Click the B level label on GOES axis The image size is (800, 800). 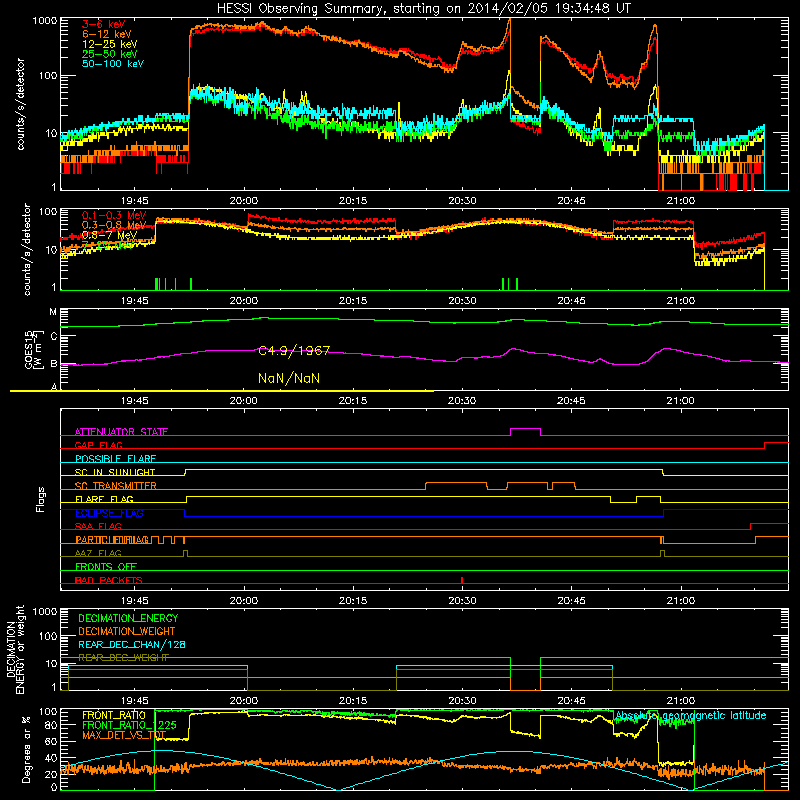(54, 363)
